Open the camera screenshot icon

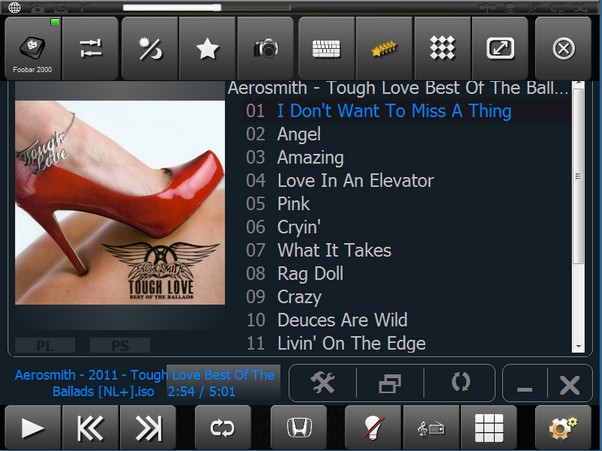[x=266, y=49]
